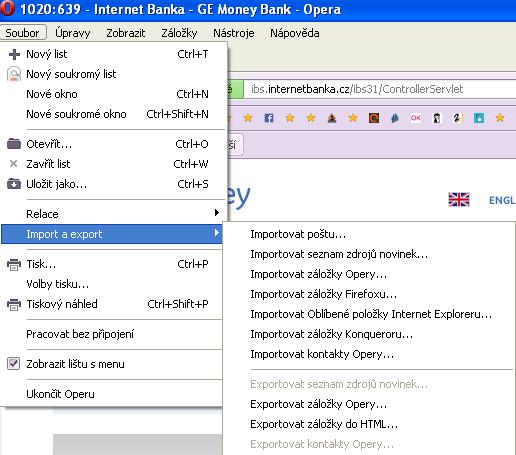Open the Záložky menu
516x455 pixels.
[x=179, y=33]
